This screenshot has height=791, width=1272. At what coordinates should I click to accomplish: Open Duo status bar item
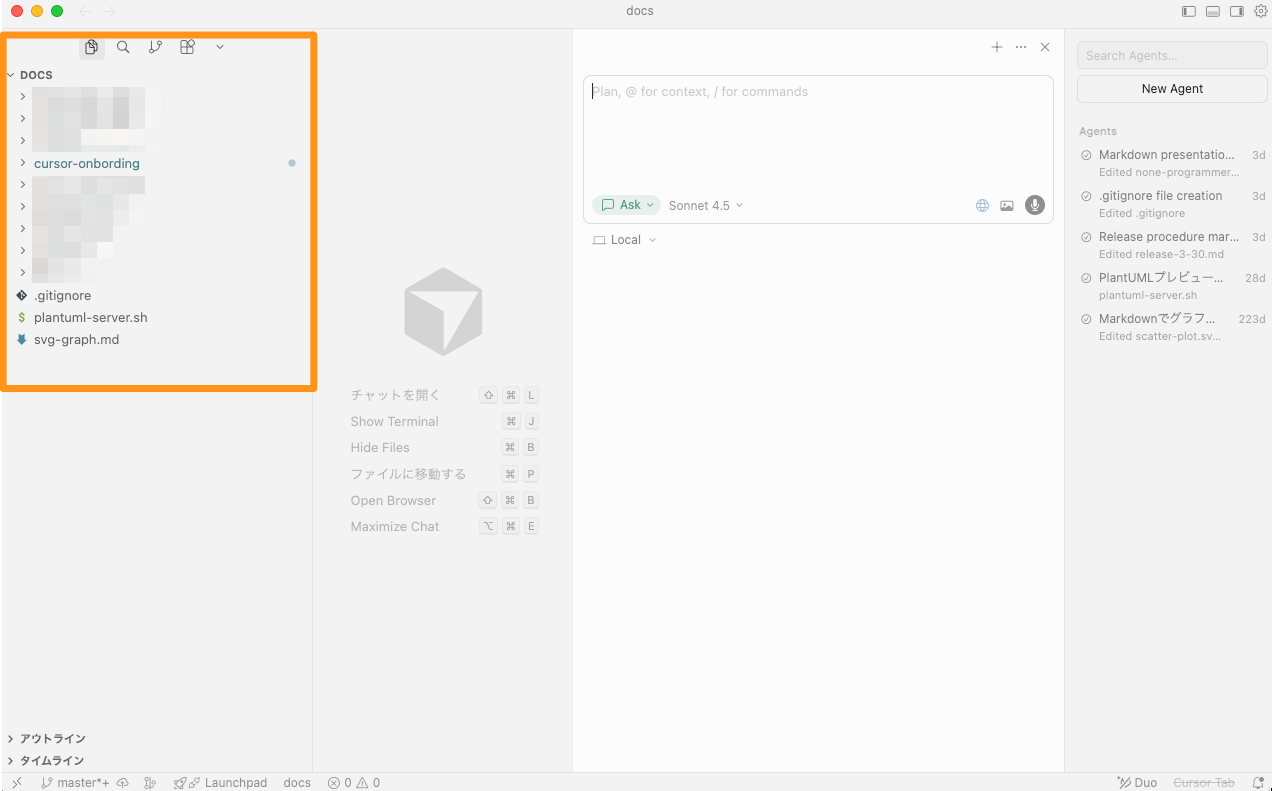point(1137,783)
